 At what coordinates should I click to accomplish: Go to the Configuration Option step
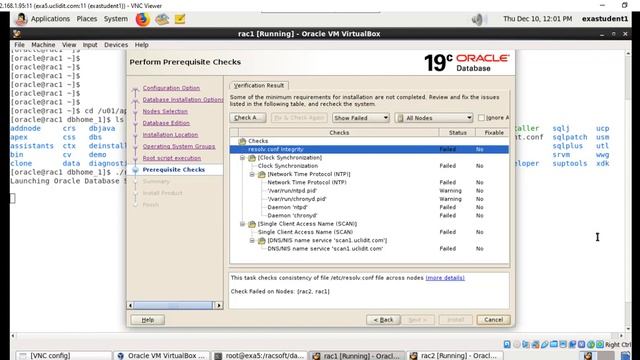[x=171, y=88]
